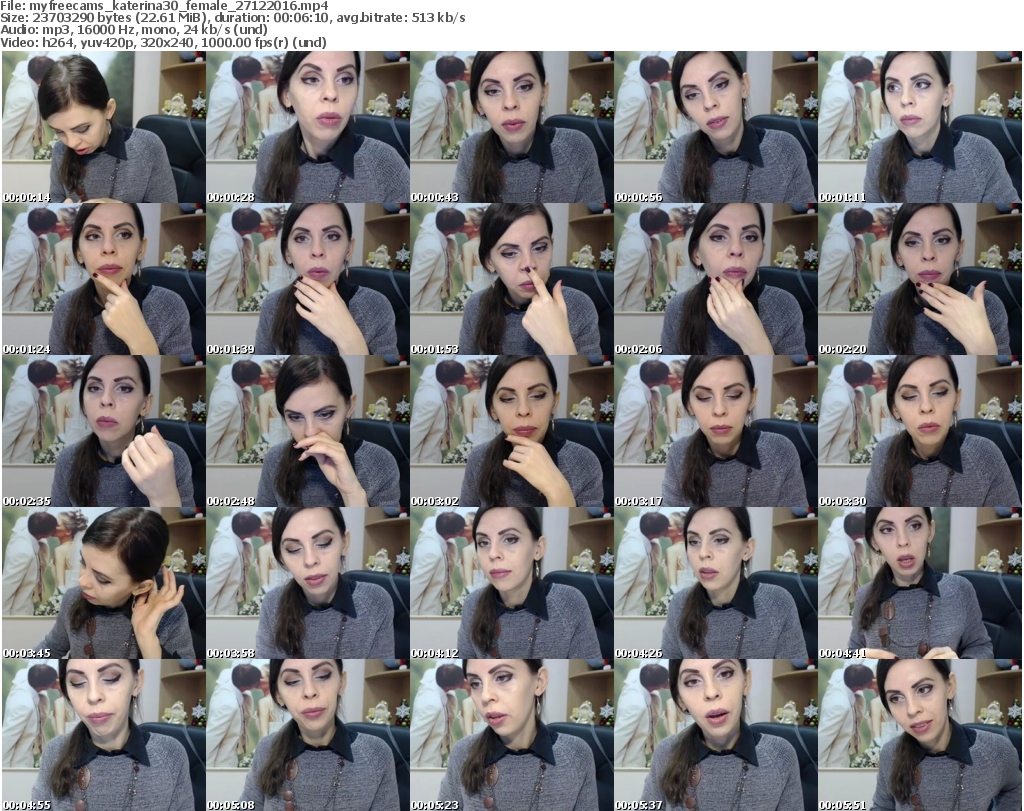This screenshot has width=1024, height=811.
Task: Click the Video codec info header line
Action: (165, 43)
